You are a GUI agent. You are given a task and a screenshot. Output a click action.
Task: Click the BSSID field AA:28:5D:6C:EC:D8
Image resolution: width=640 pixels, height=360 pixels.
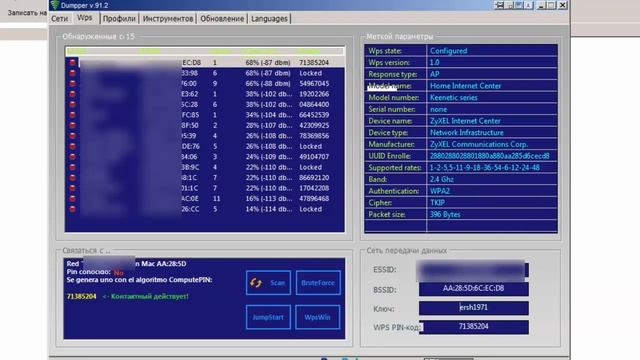pyautogui.click(x=473, y=289)
